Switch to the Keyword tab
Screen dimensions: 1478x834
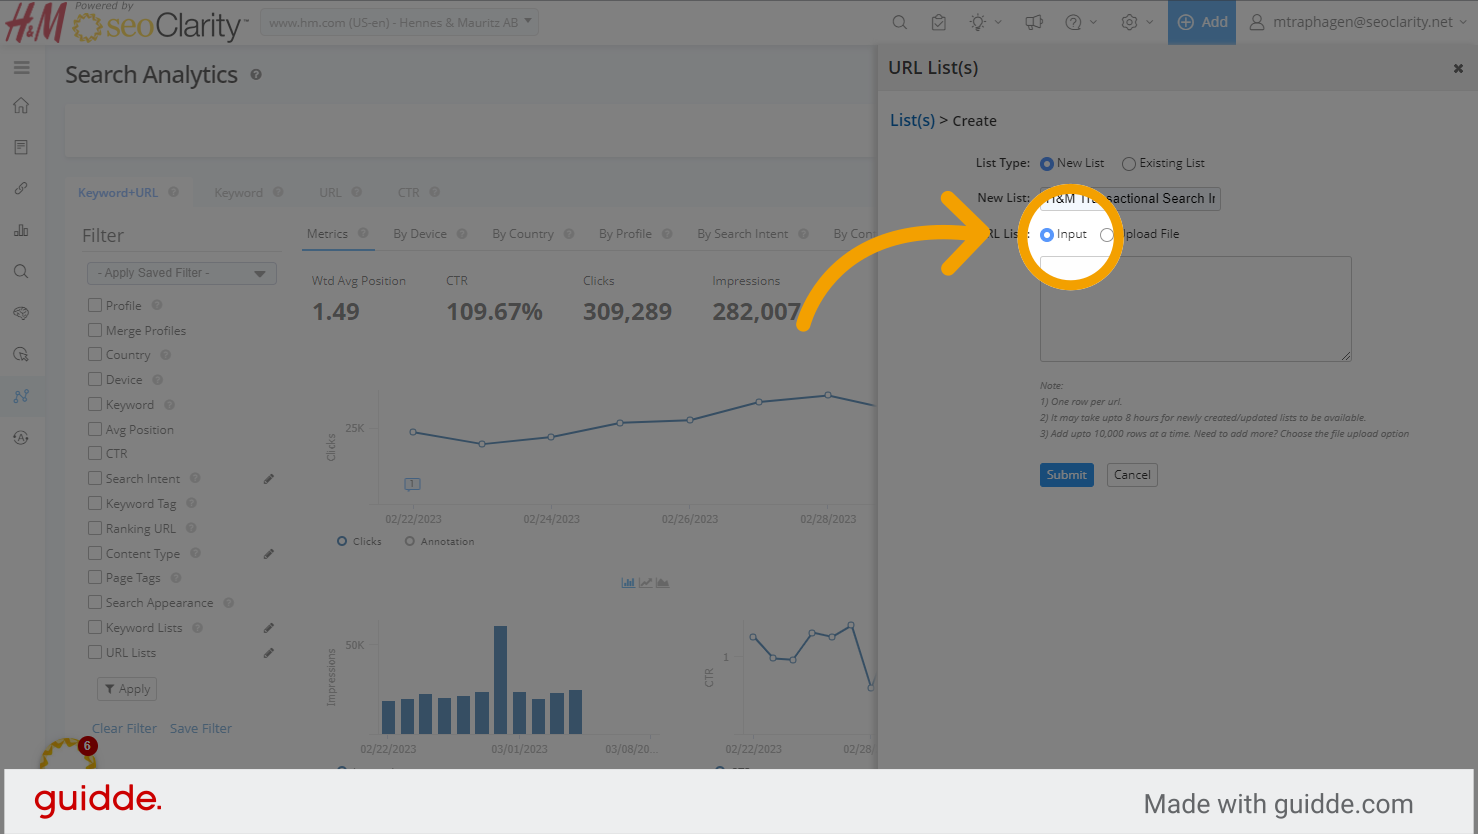click(238, 193)
